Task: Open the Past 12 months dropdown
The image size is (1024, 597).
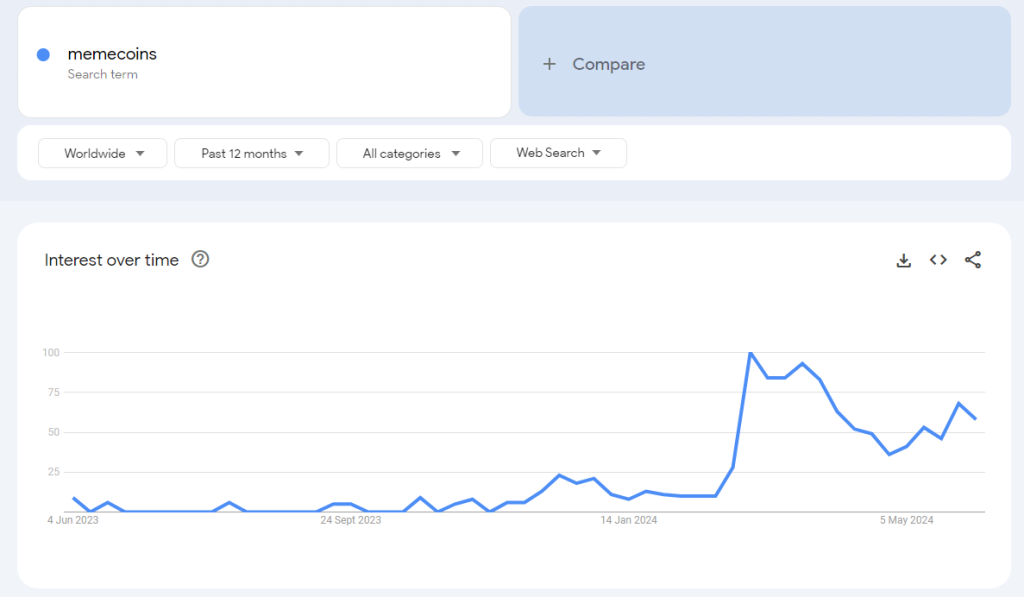Action: click(x=251, y=153)
